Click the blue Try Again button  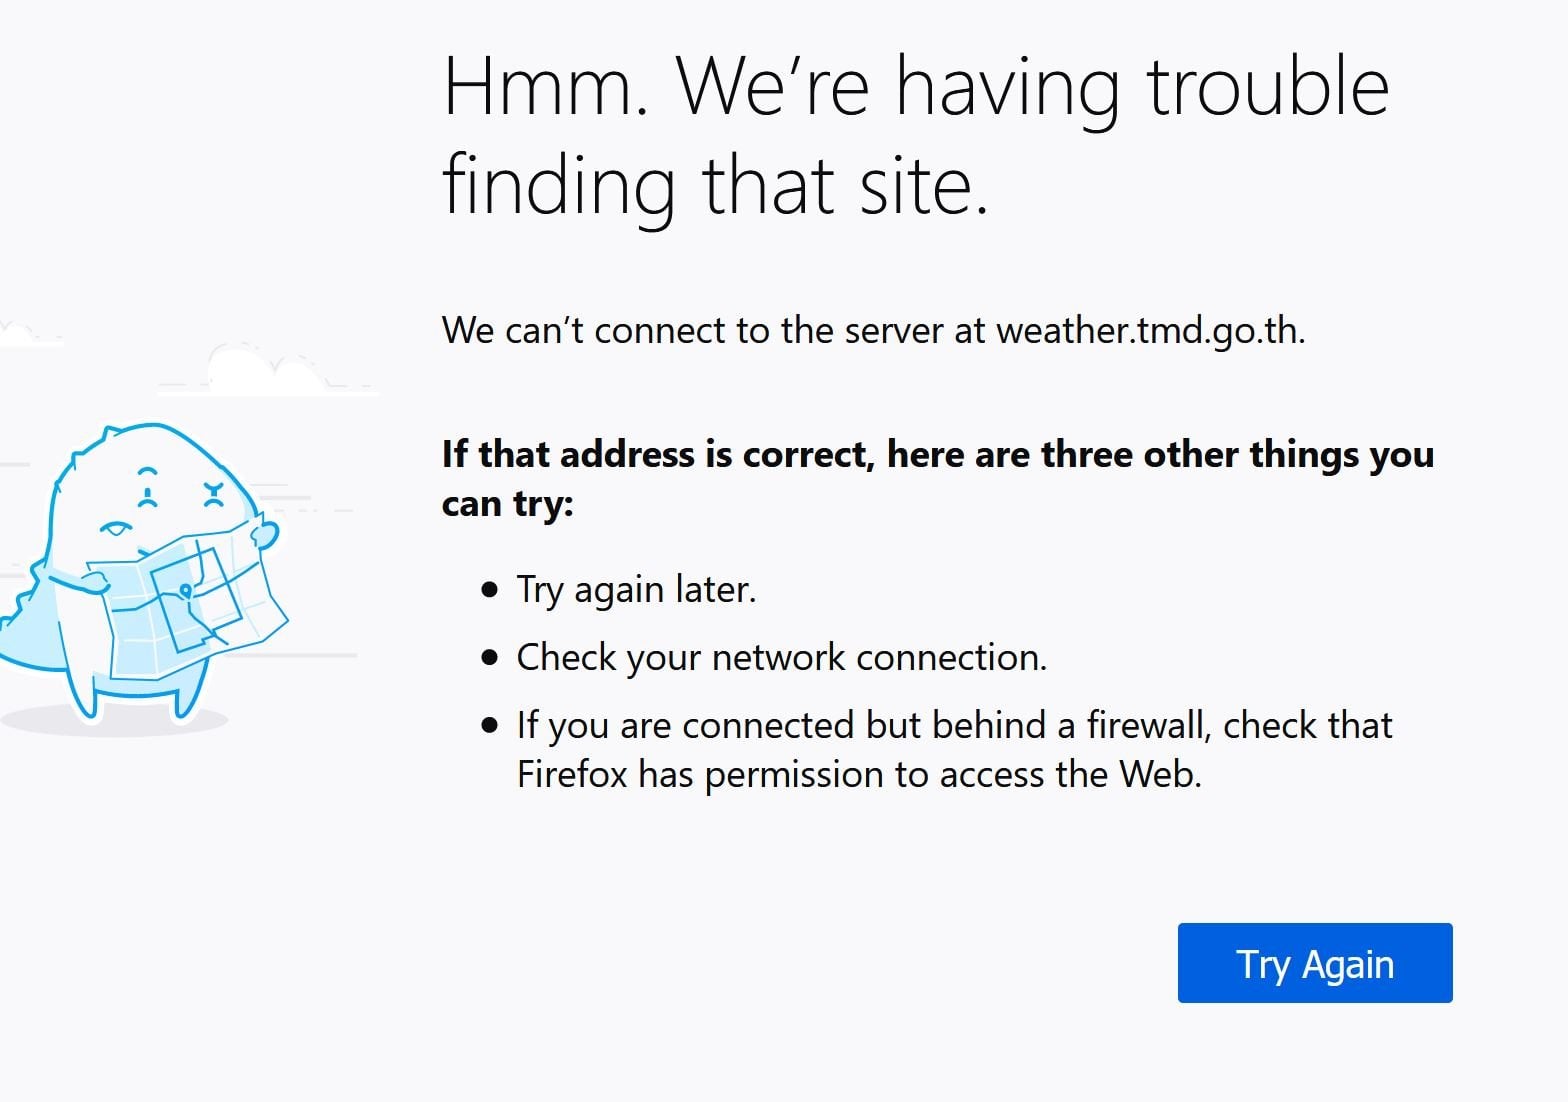(x=1314, y=963)
